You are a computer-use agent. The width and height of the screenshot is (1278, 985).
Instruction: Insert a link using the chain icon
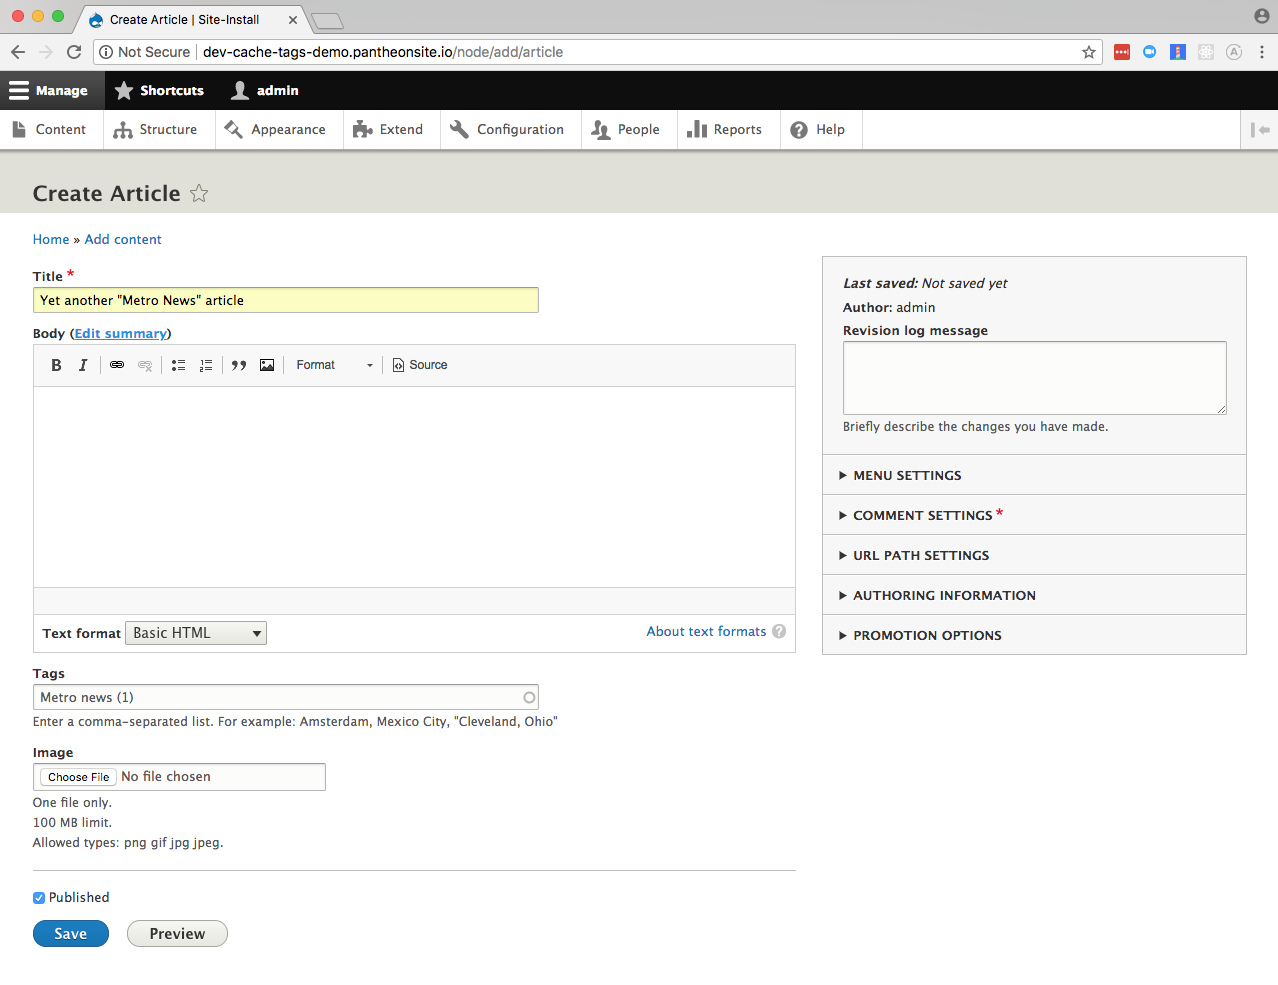click(x=117, y=364)
